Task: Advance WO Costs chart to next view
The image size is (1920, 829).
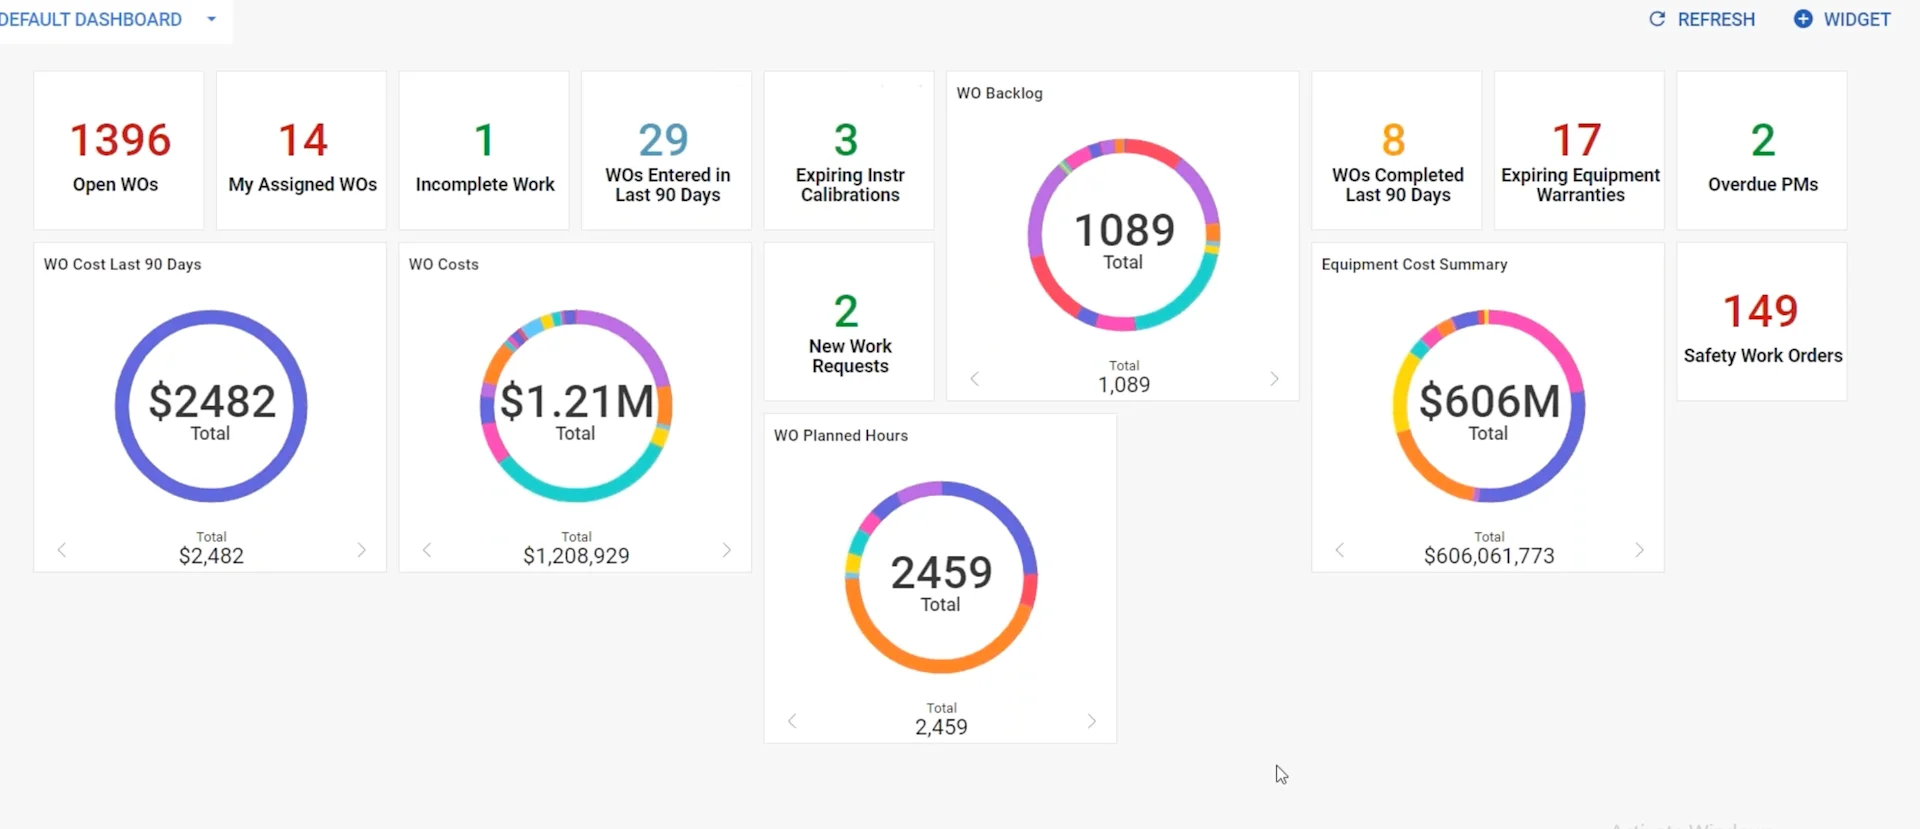Action: (x=727, y=550)
